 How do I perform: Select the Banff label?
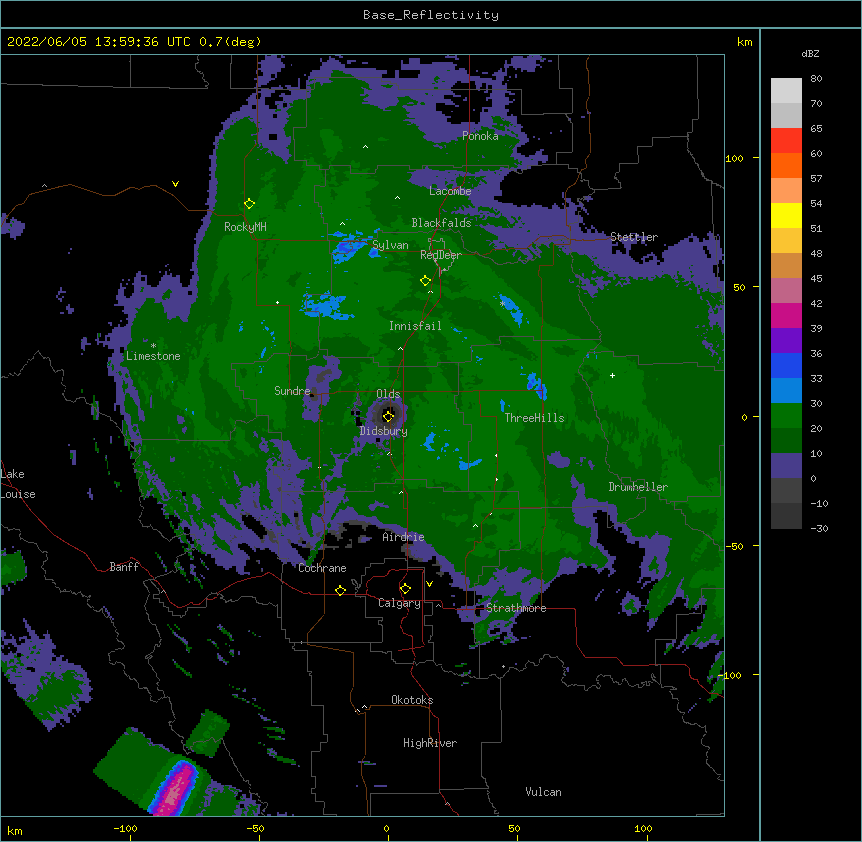click(124, 567)
